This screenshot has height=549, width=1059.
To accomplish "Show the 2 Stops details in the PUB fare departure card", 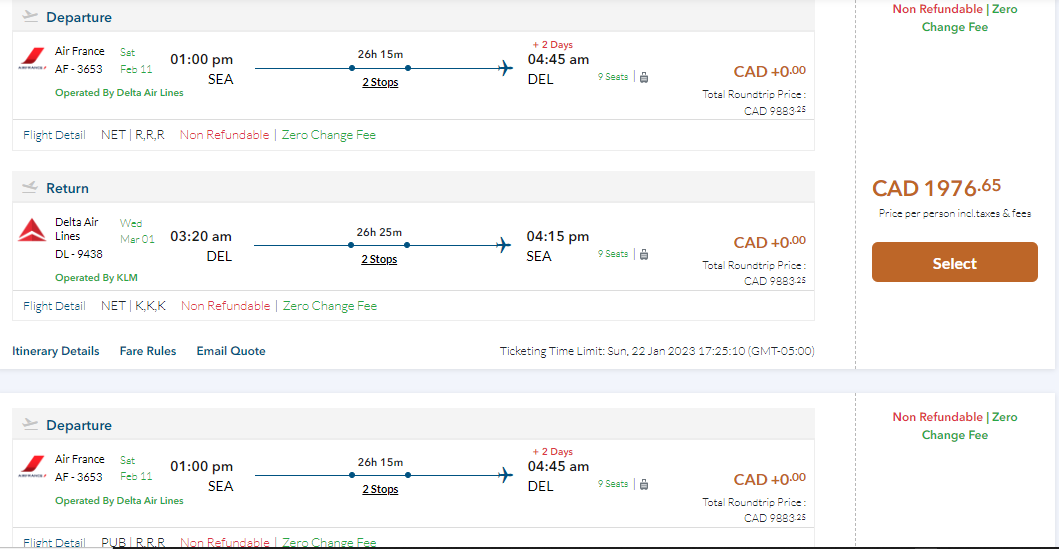I will (380, 490).
